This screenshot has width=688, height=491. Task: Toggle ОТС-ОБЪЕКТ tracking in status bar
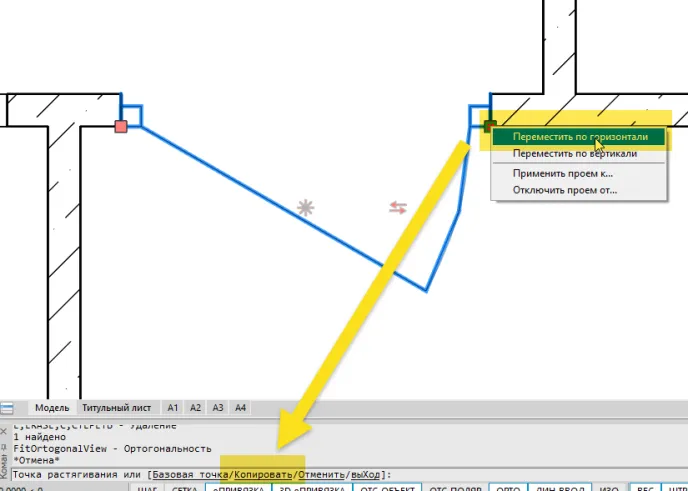point(387,488)
